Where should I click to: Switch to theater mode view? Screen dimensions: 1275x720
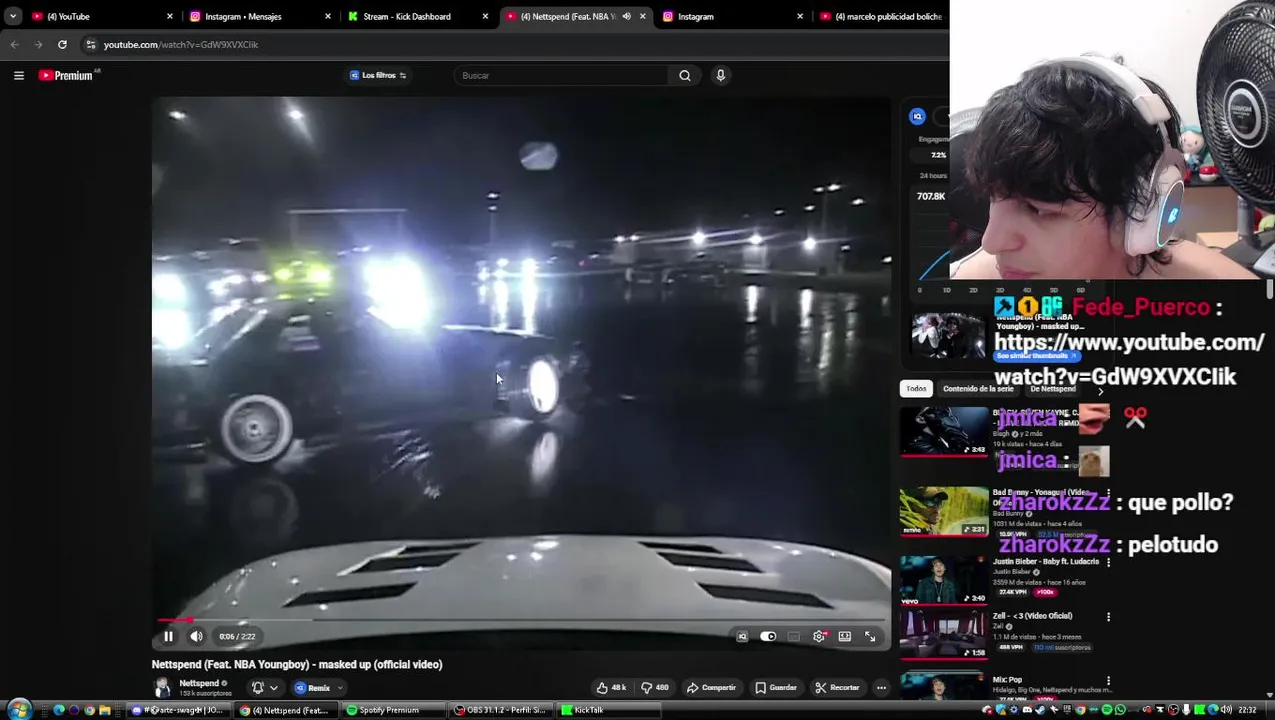click(845, 636)
